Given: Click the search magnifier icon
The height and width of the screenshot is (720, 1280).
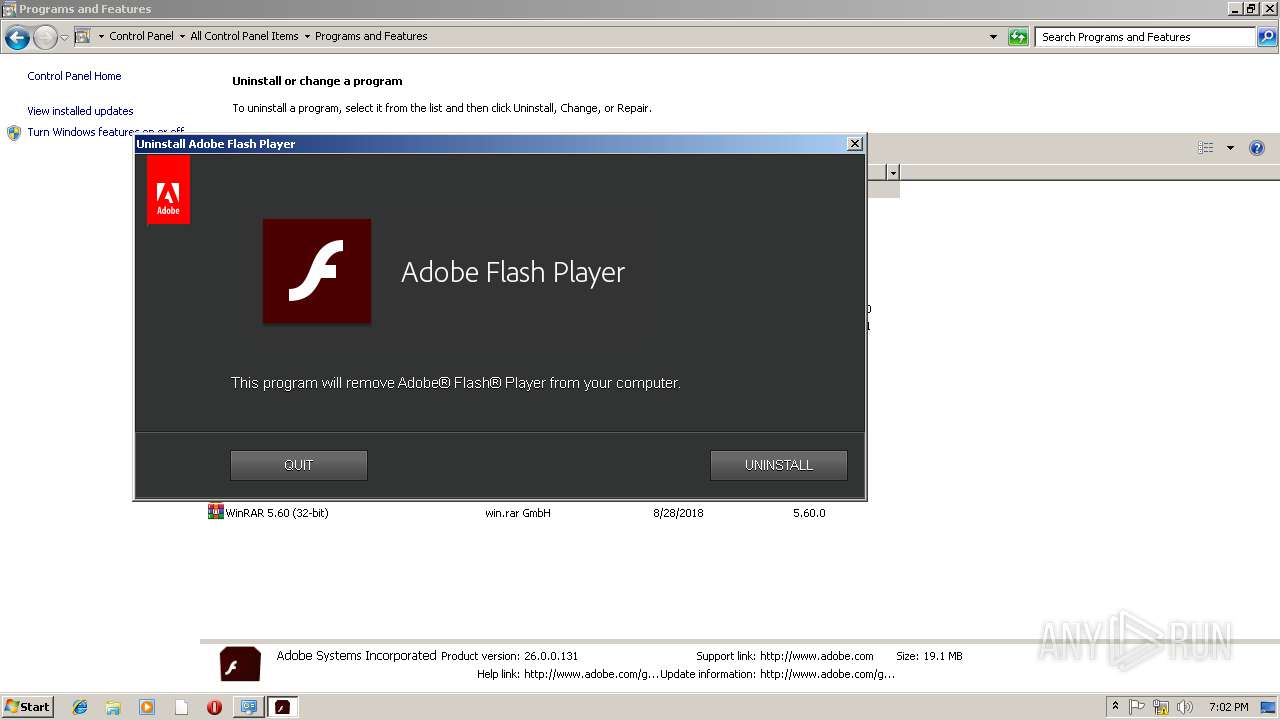Looking at the screenshot, I should coord(1267,37).
